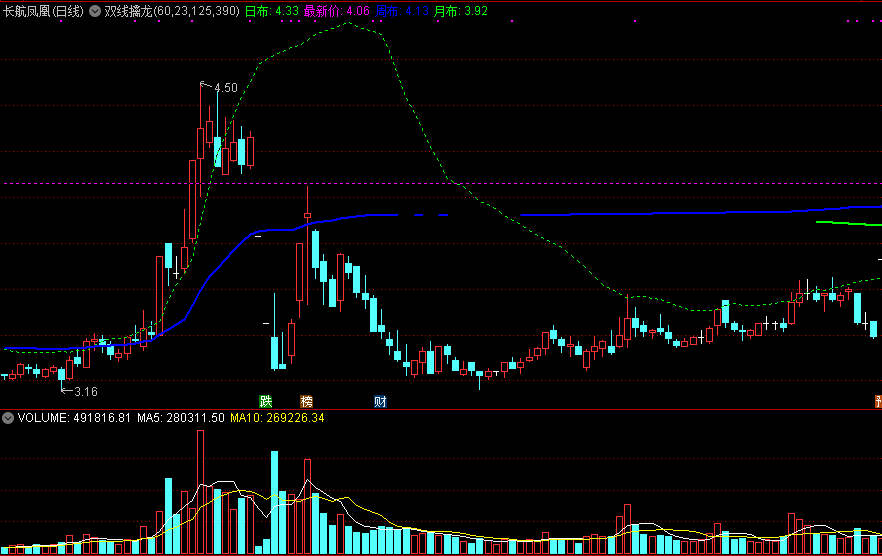The width and height of the screenshot is (882, 556).
Task: Click the MA10: 269226.34 label
Action: pos(277,418)
